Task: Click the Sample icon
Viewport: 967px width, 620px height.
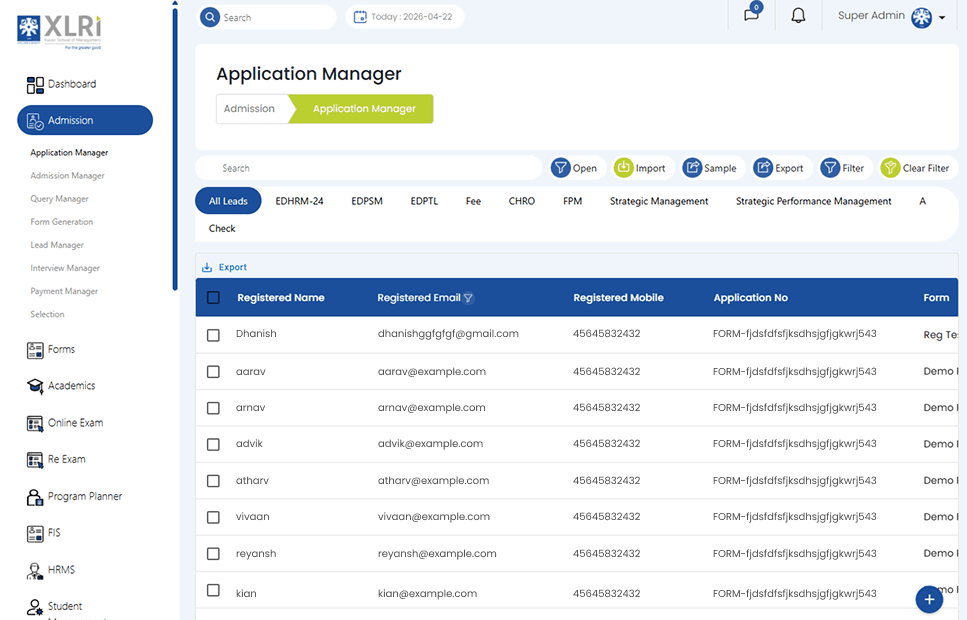Action: pyautogui.click(x=692, y=167)
